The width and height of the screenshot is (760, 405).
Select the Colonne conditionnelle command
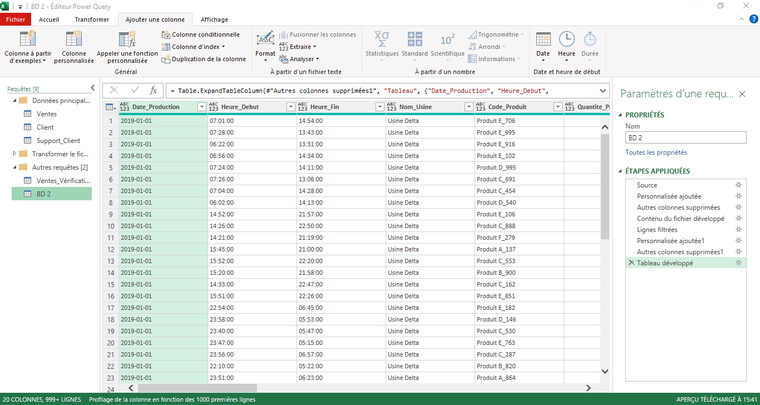click(205, 34)
